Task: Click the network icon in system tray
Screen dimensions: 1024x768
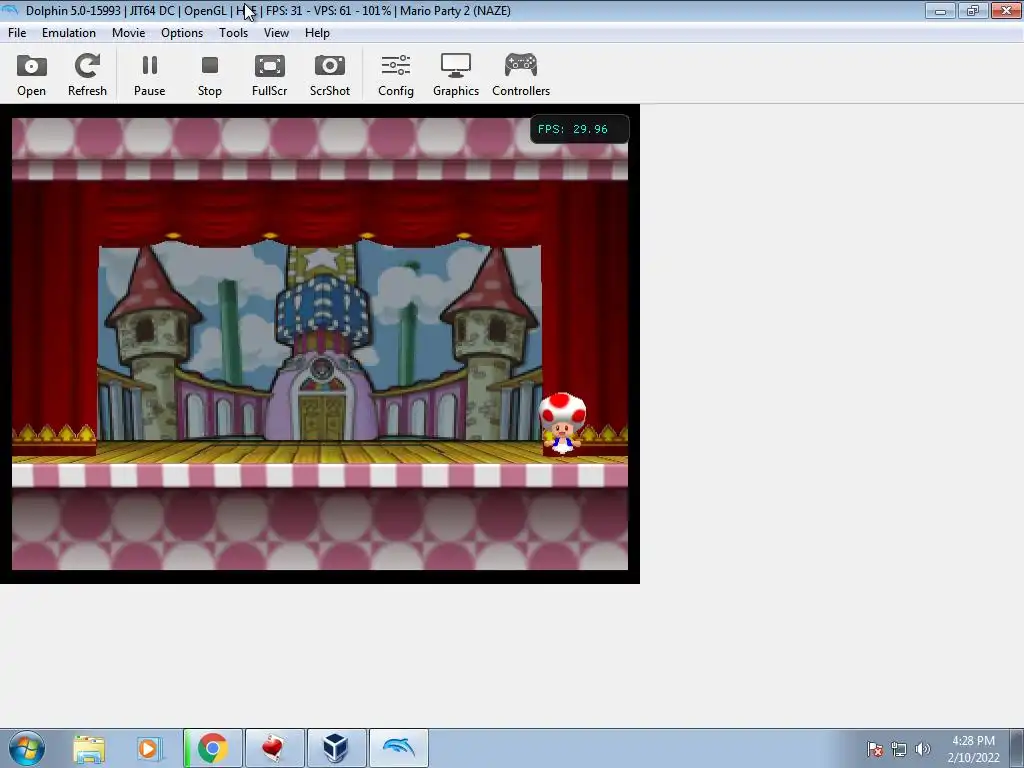Action: tap(899, 749)
